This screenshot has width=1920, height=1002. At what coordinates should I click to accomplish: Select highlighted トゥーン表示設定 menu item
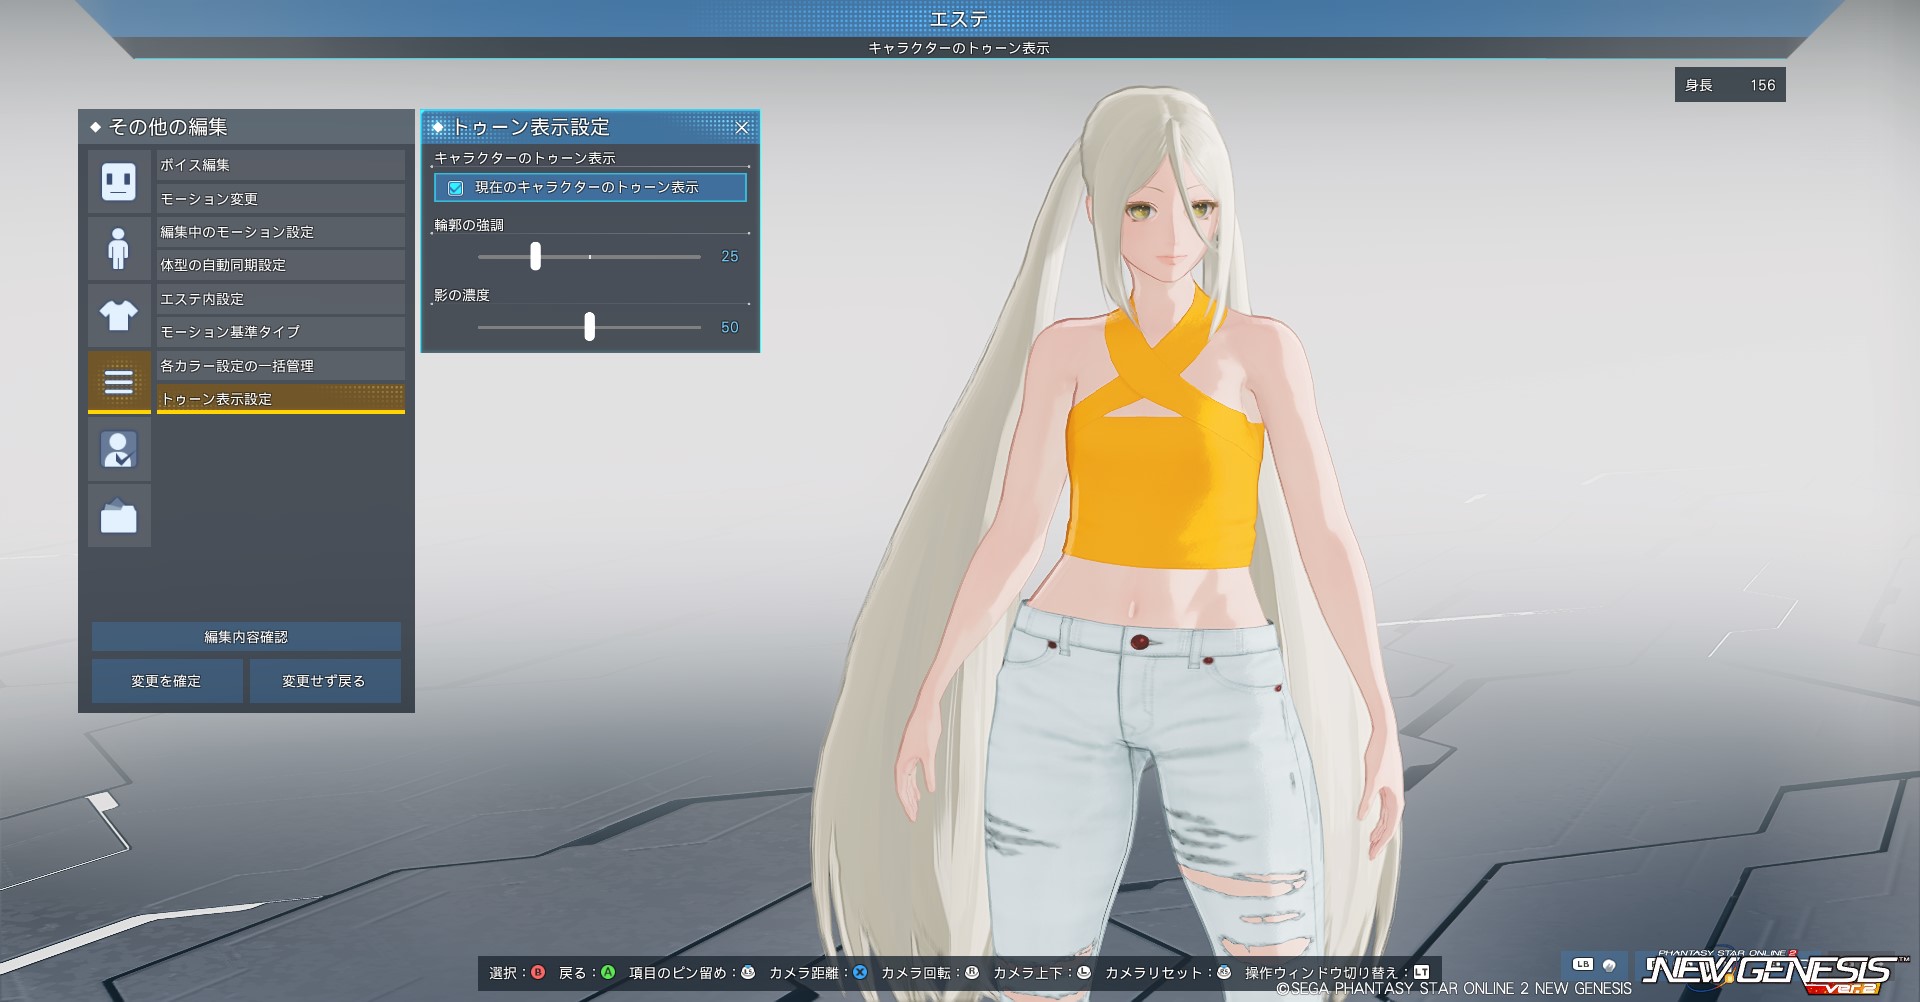281,398
